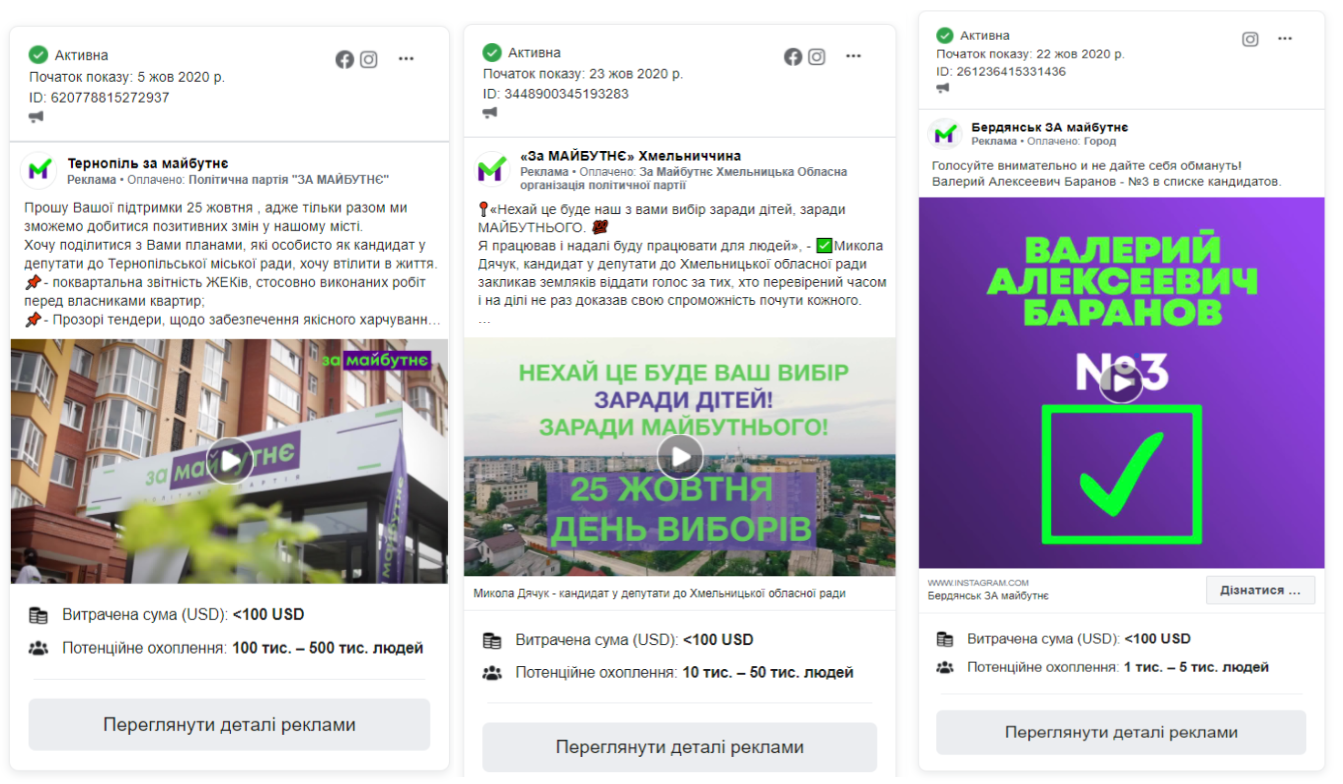Click Instagram icon on Khmelnytskyi ad card
This screenshot has height=784, width=1343.
point(817,57)
